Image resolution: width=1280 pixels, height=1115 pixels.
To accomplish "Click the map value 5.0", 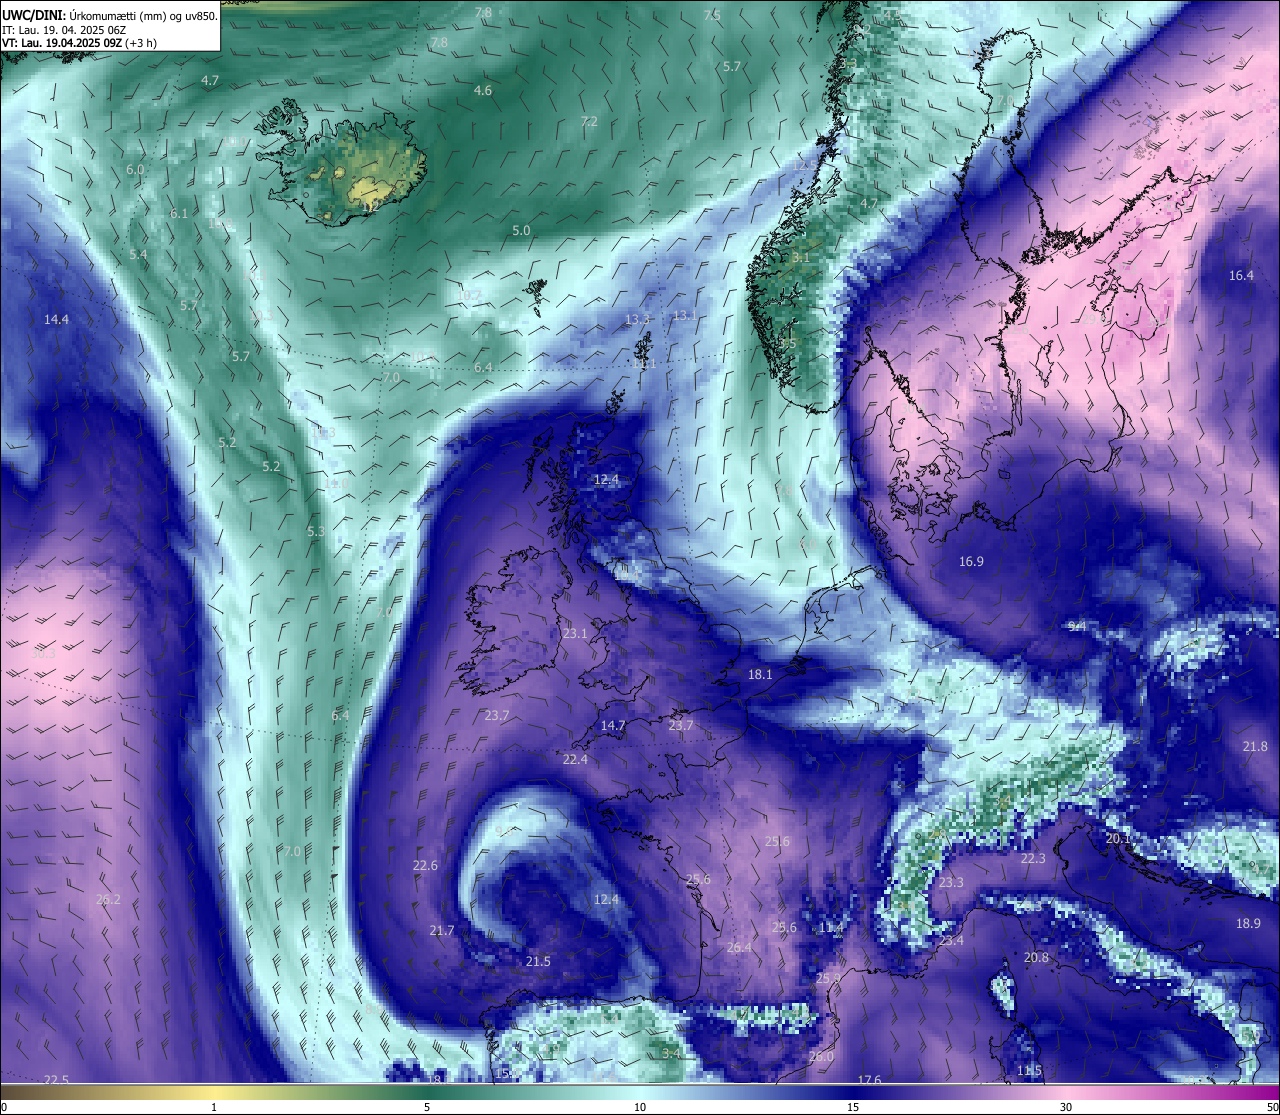I will (x=521, y=231).
